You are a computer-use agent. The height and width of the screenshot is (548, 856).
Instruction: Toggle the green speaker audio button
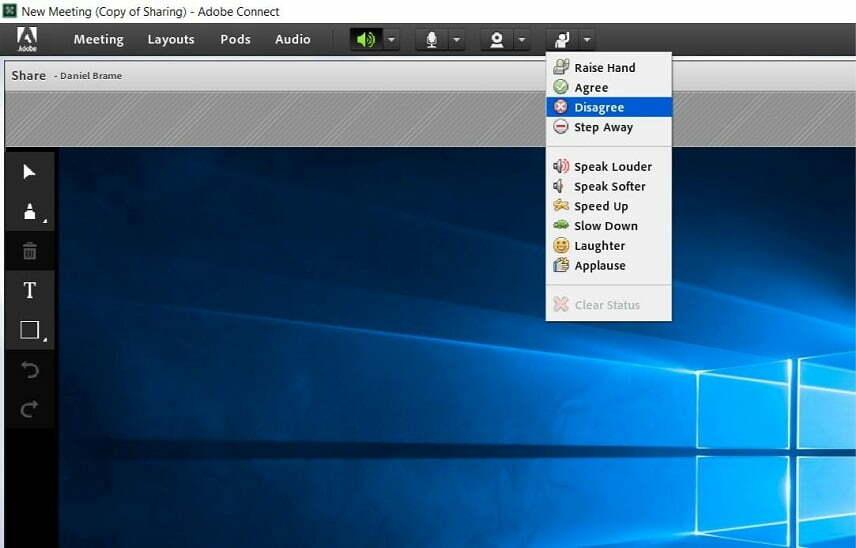(x=366, y=39)
